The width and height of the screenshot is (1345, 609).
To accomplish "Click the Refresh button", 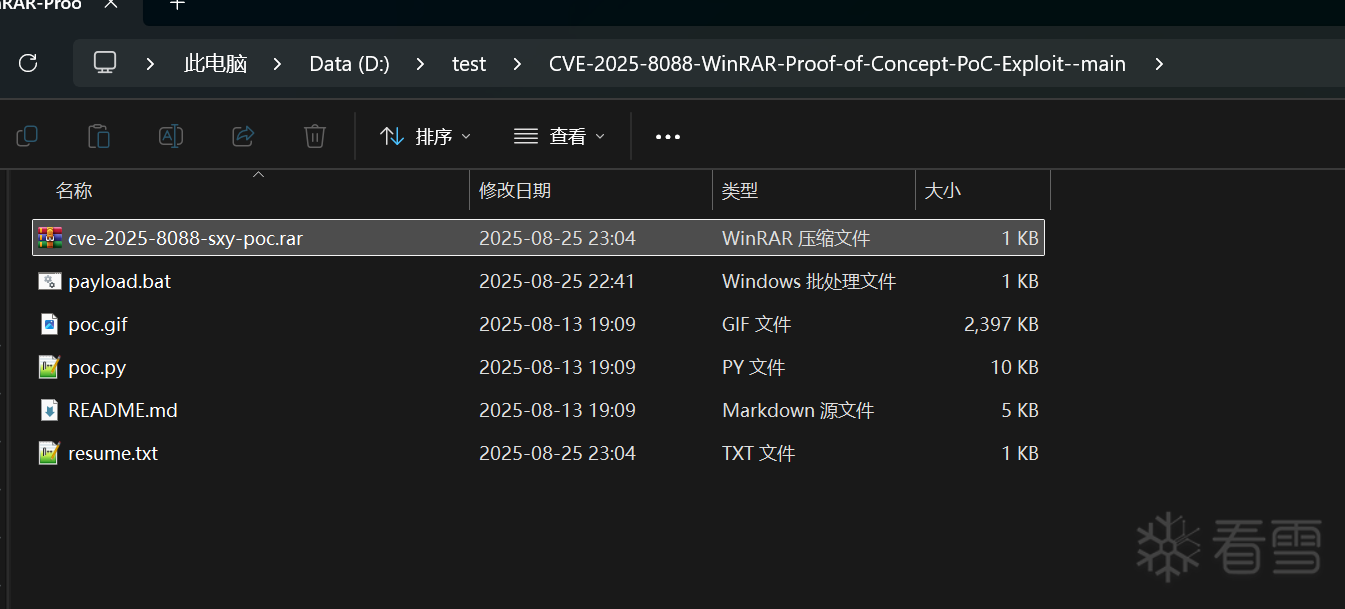I will point(28,63).
